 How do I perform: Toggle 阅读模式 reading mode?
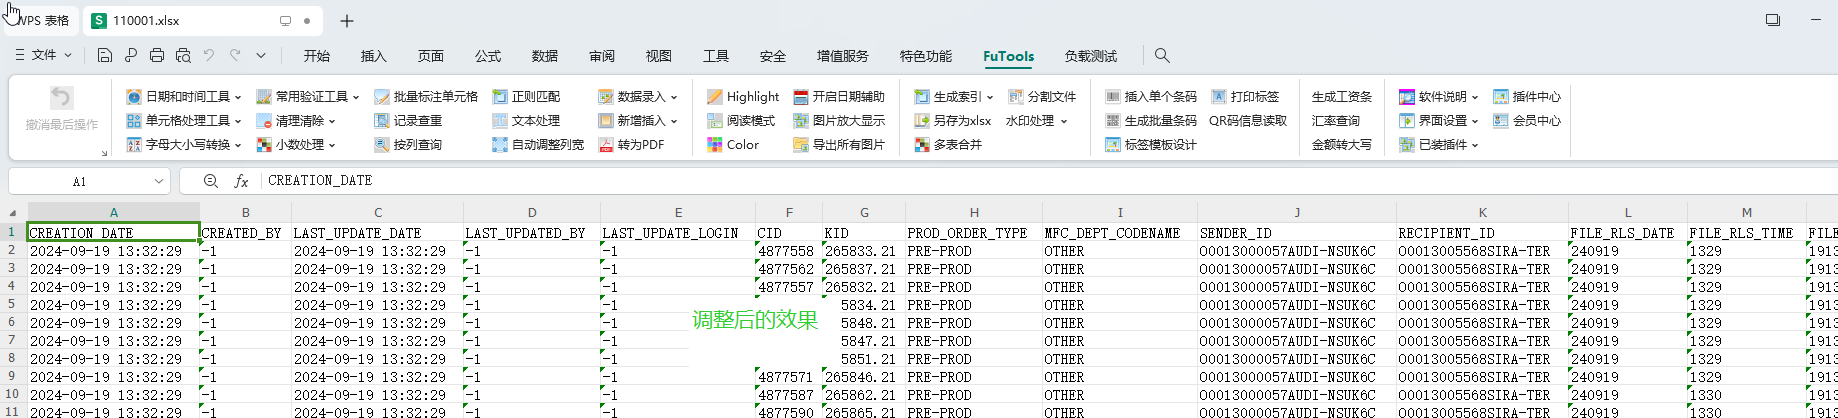[741, 121]
